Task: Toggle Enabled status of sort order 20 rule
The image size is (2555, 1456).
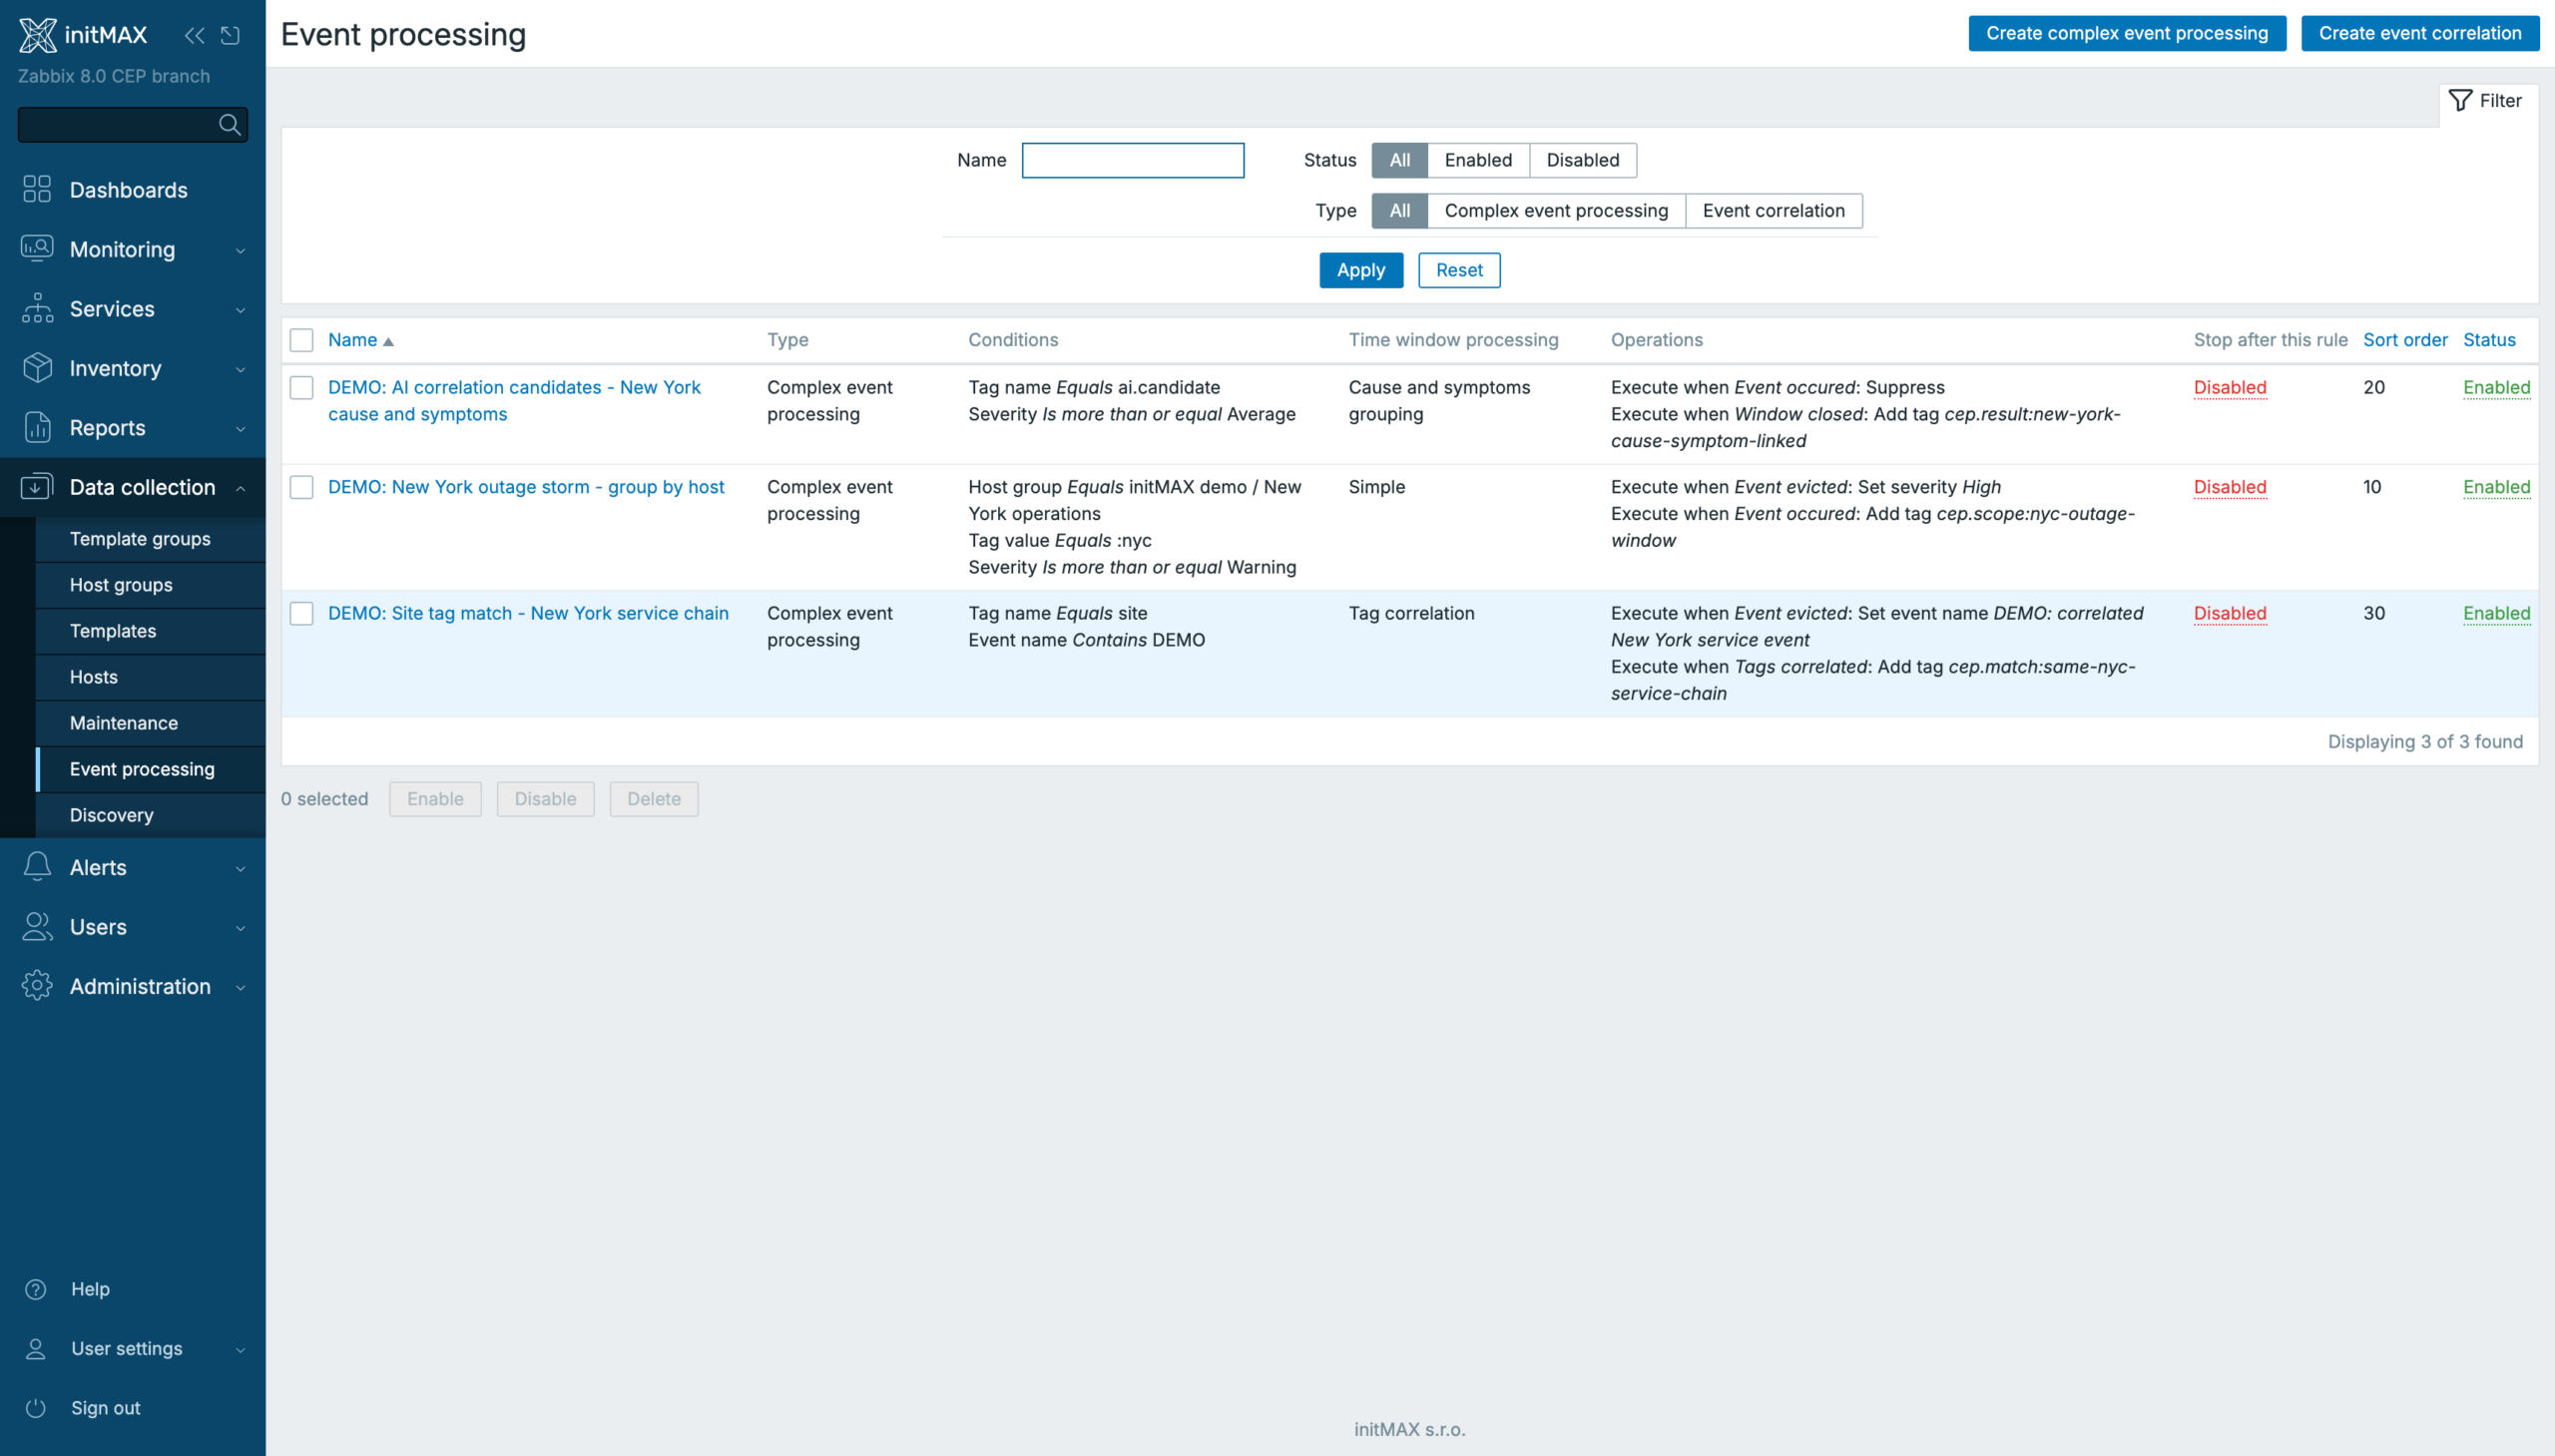Action: coord(2496,387)
